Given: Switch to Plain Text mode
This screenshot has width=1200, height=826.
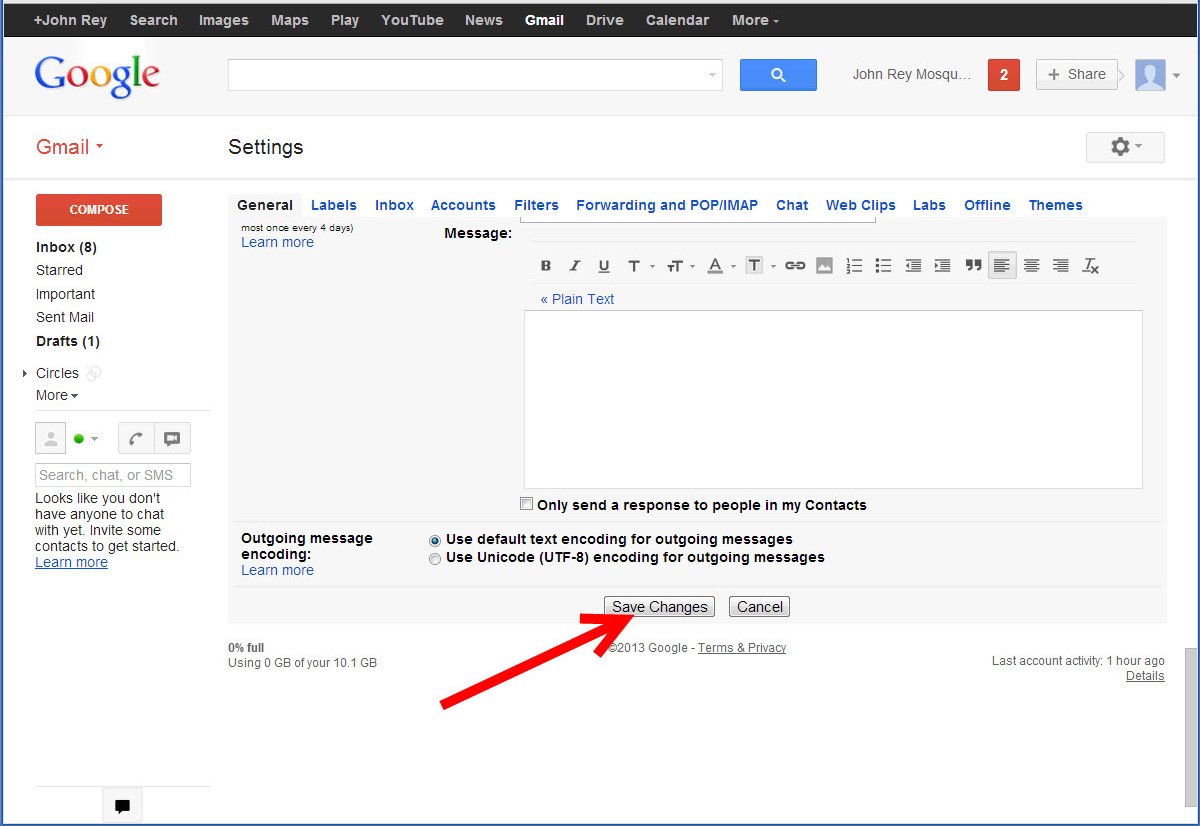Looking at the screenshot, I should click(577, 299).
